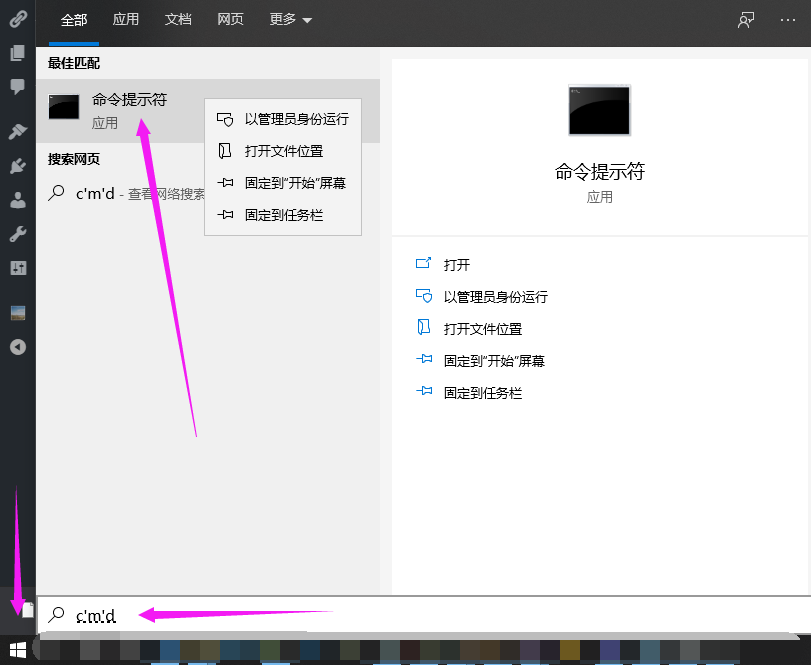The image size is (811, 665).
Task: Click 打开文件位置 in the right details panel
Action: click(x=482, y=329)
